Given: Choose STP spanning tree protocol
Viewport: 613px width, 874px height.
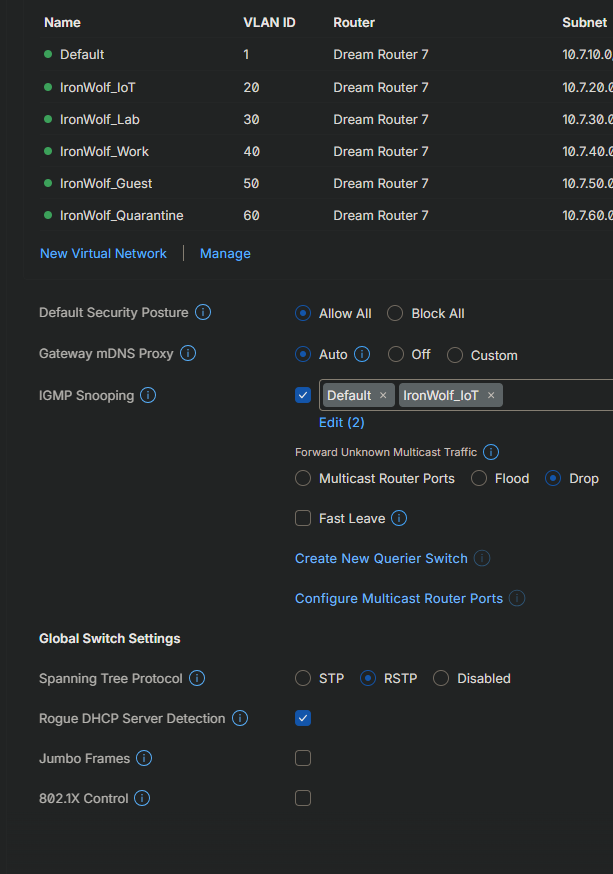Looking at the screenshot, I should (303, 678).
